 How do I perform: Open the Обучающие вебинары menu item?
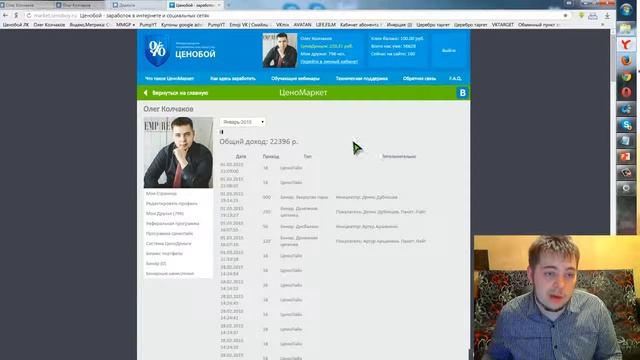(295, 78)
